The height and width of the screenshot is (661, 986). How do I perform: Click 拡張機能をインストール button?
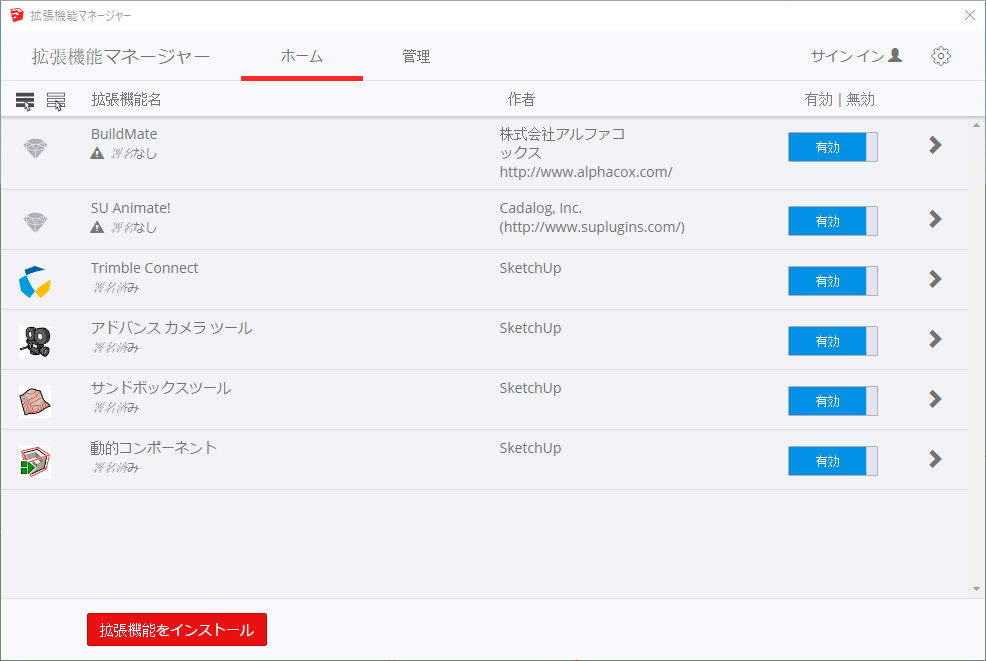[x=177, y=630]
